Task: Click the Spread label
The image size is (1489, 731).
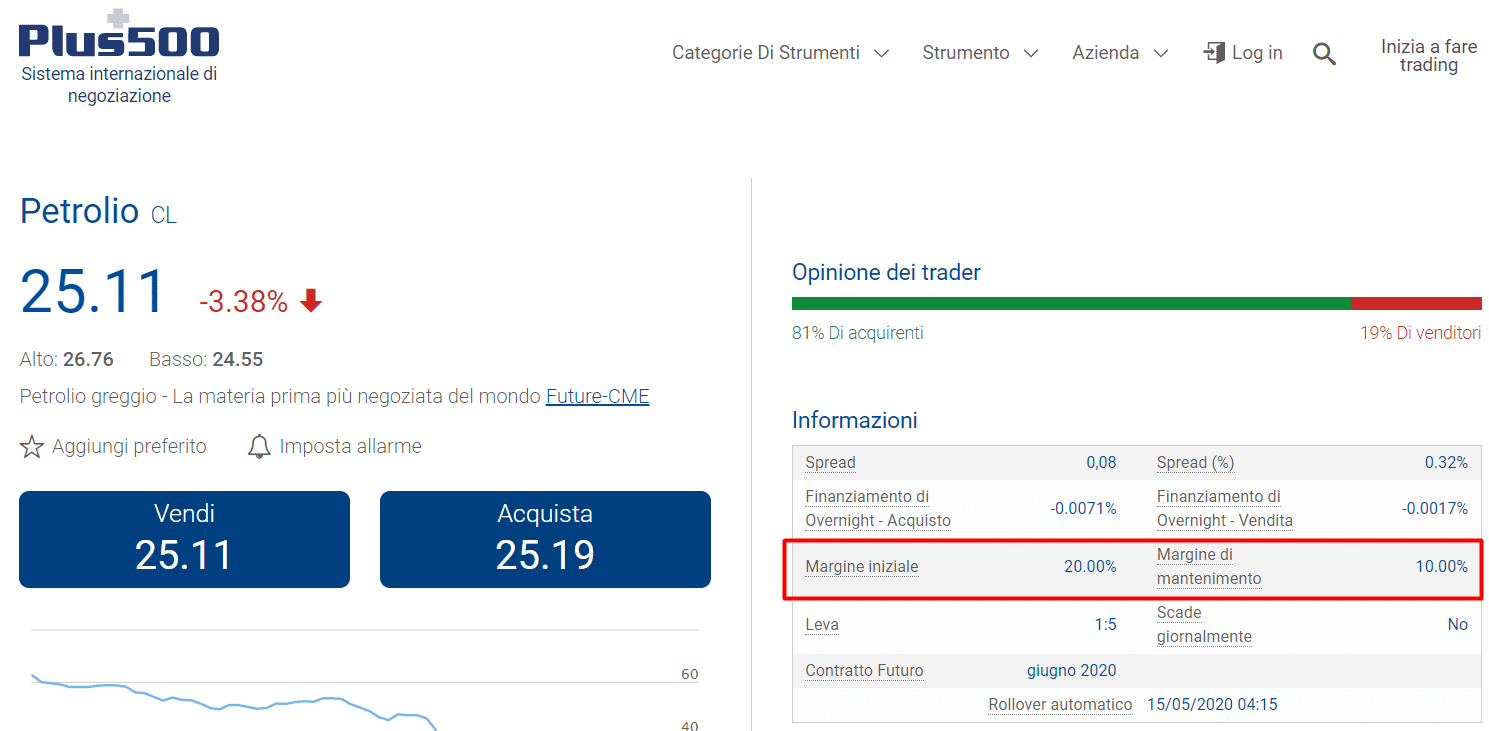Action: tap(830, 463)
